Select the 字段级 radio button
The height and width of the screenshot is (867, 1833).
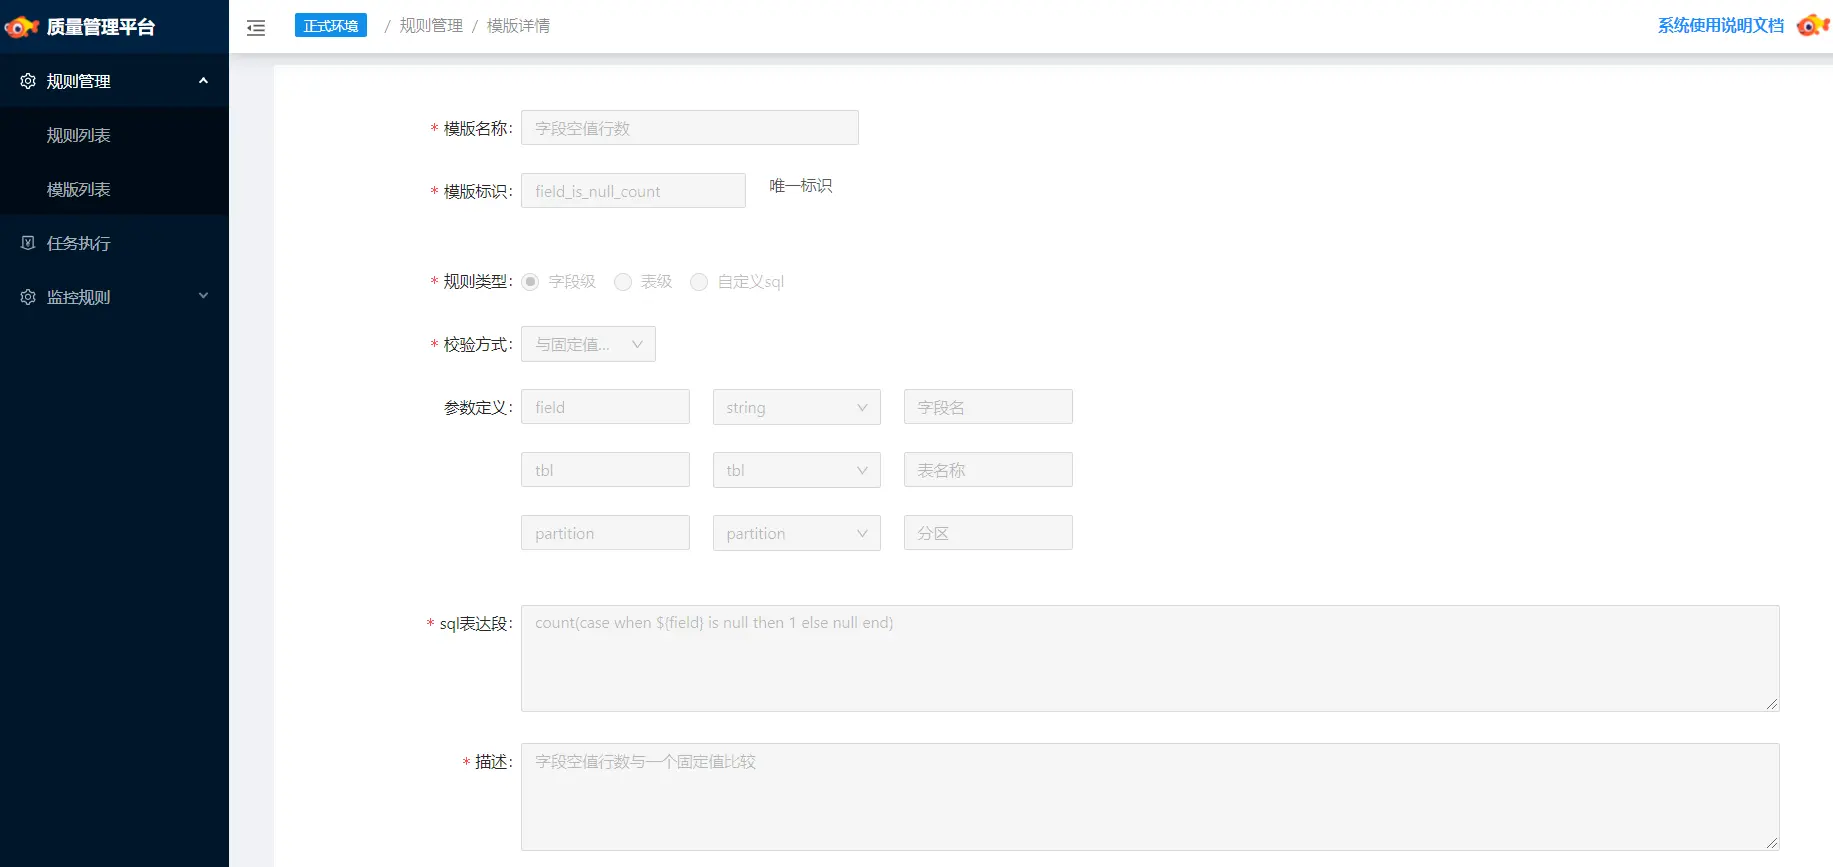(x=530, y=282)
